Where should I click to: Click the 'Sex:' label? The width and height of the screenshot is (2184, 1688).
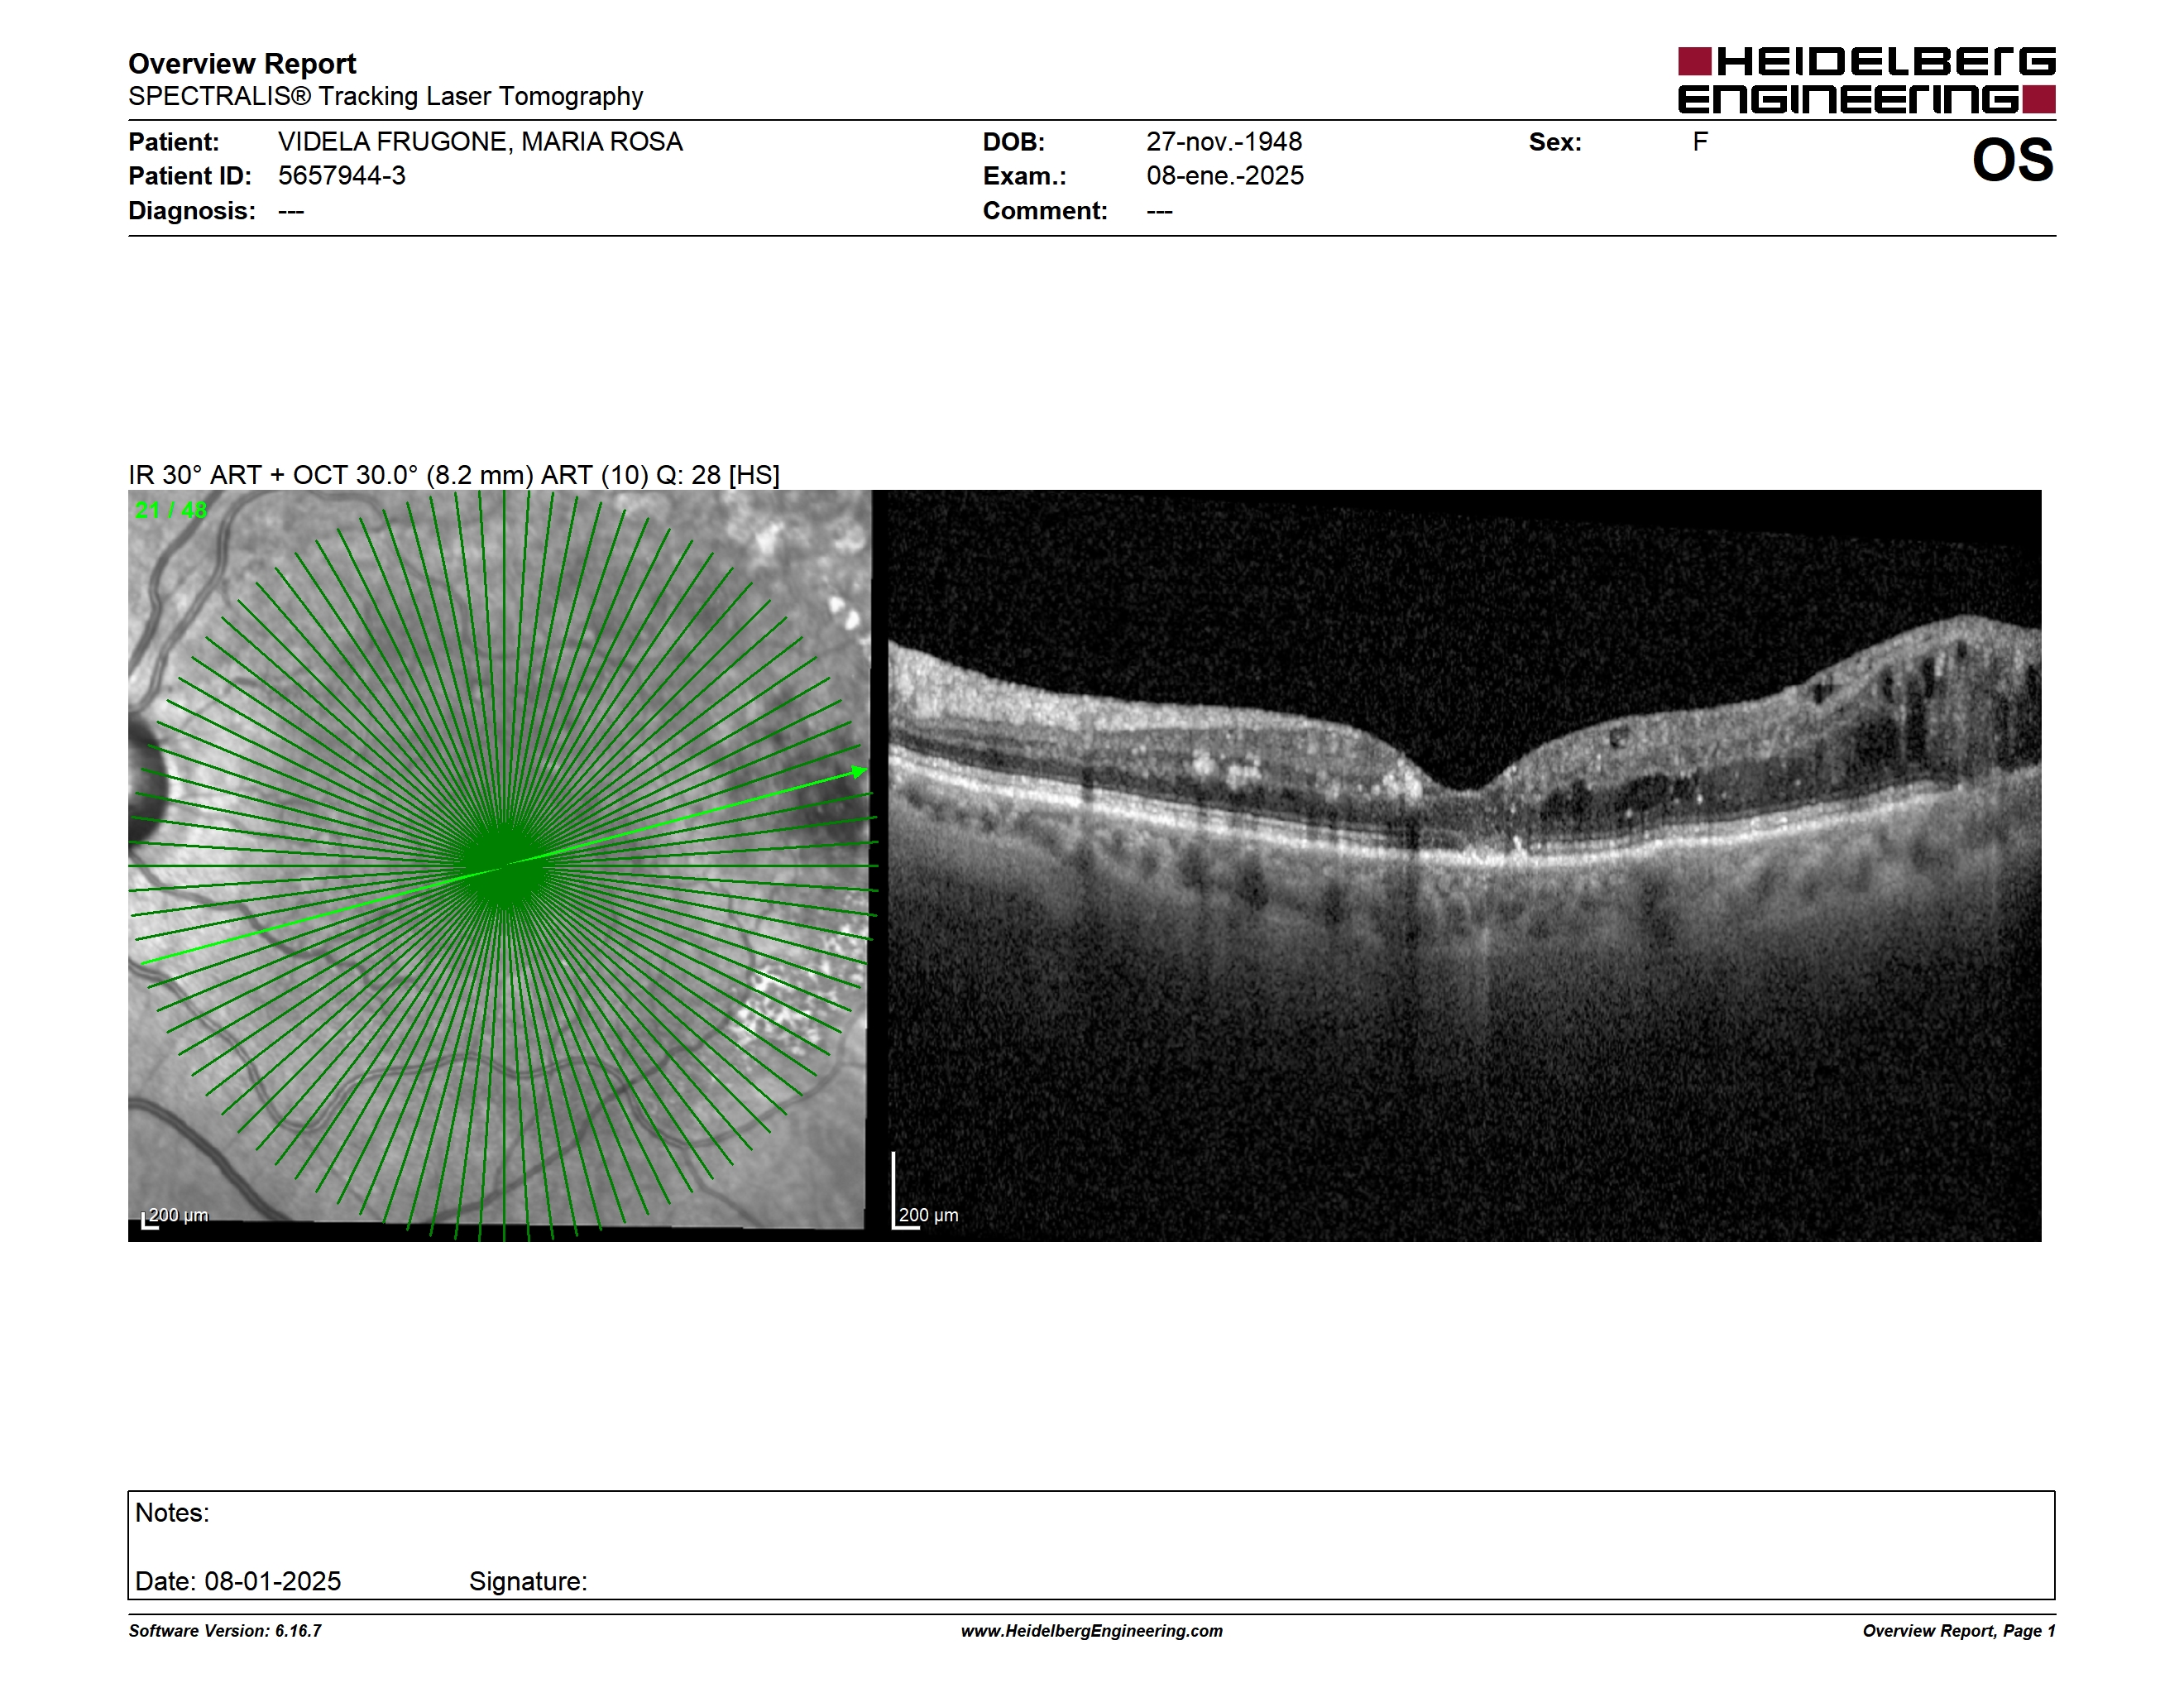(1555, 142)
